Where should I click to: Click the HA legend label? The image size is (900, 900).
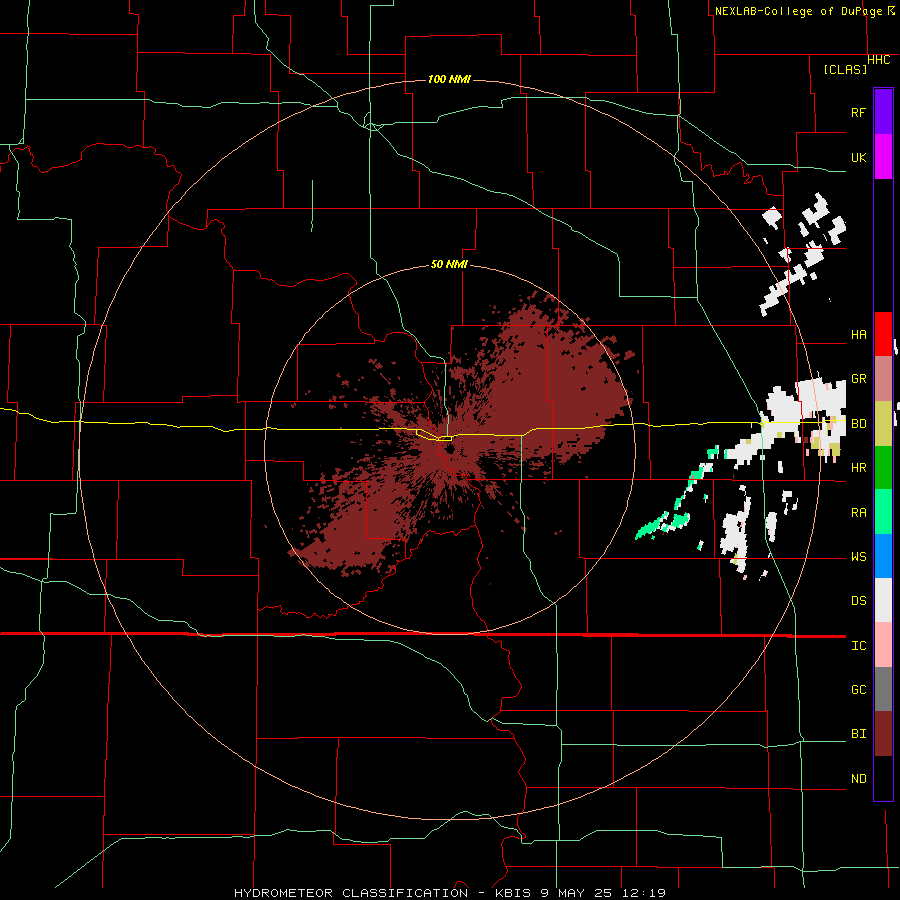click(x=858, y=335)
